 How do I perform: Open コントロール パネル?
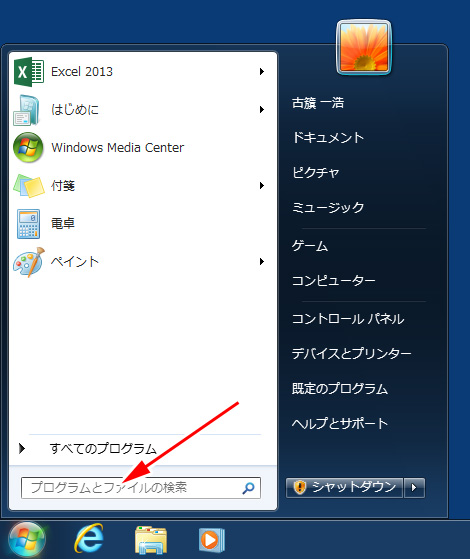tap(348, 319)
